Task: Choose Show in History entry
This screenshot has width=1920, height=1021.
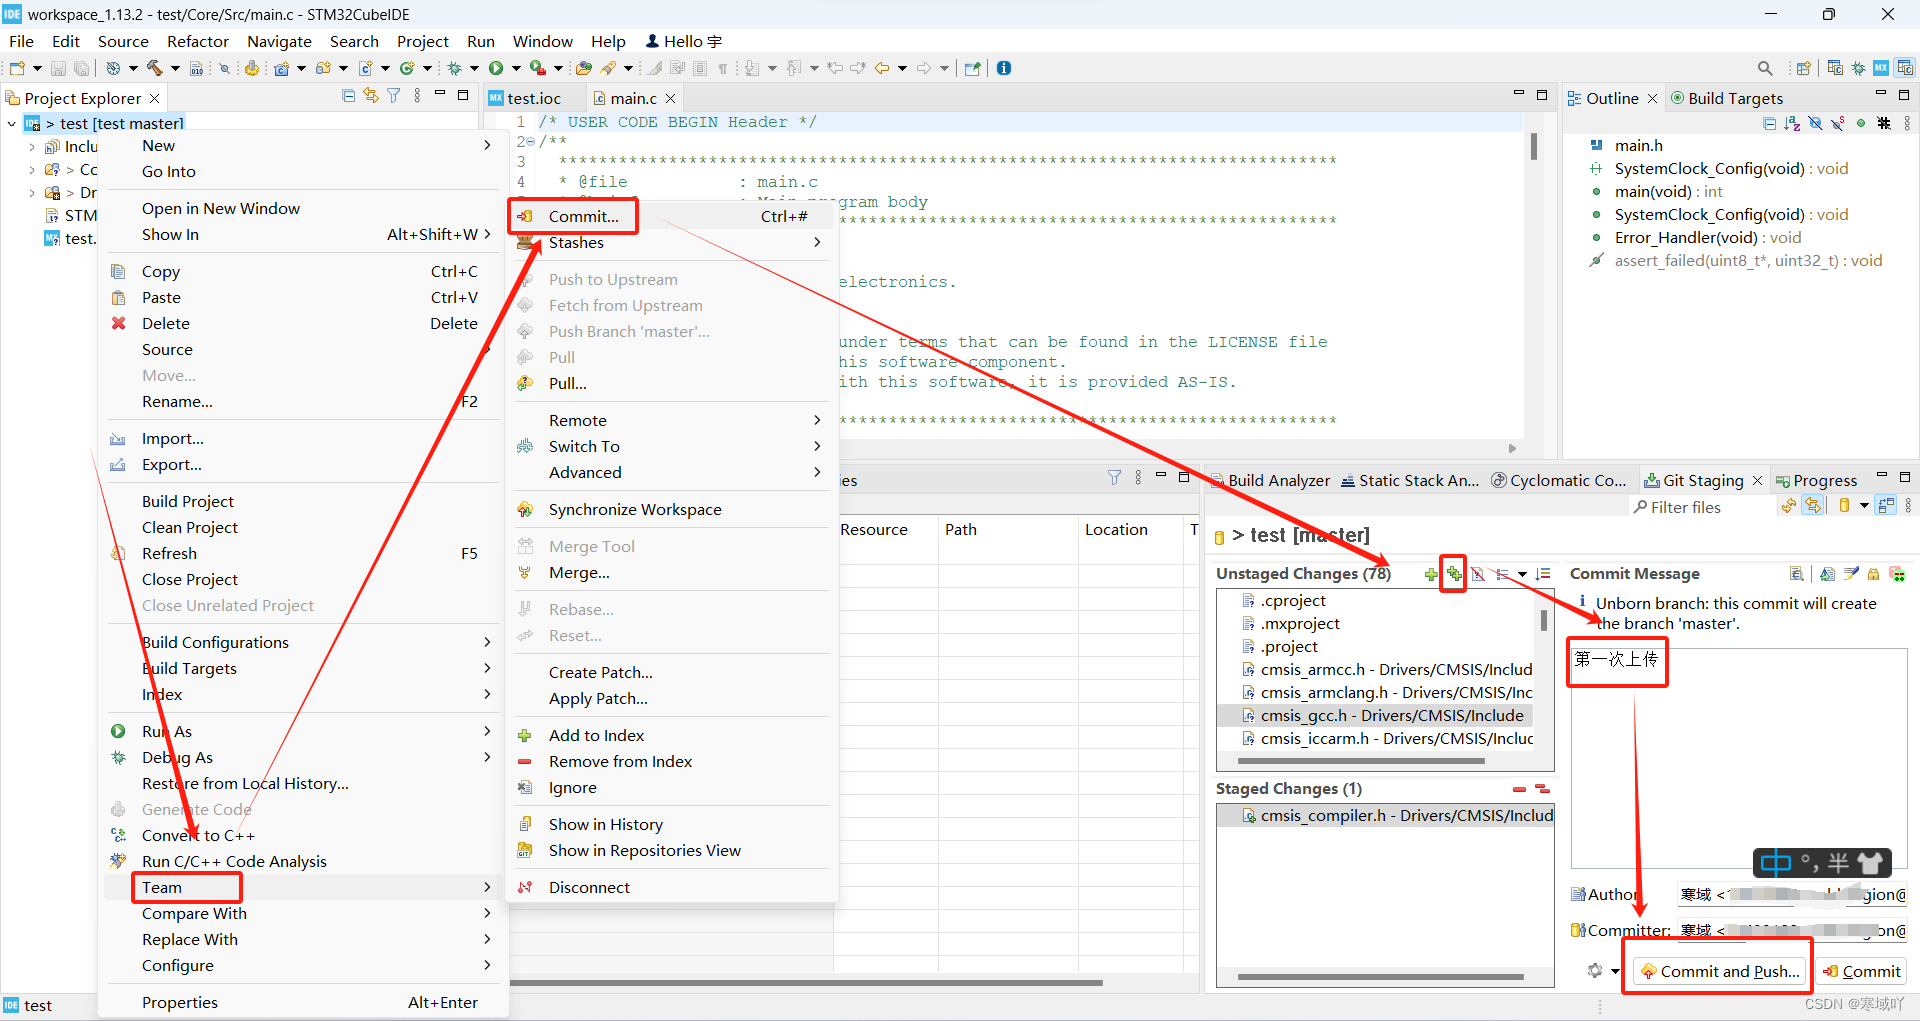Action: tap(672, 824)
